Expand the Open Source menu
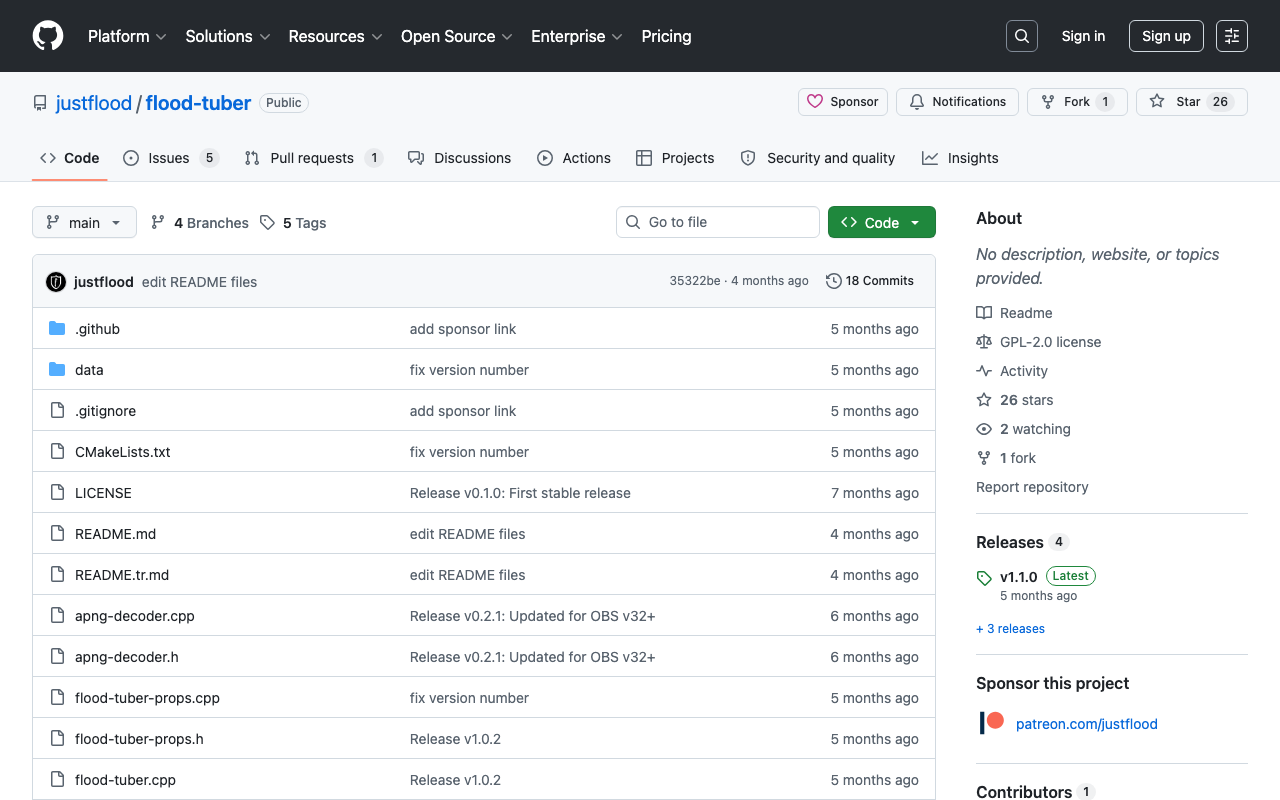The width and height of the screenshot is (1280, 800). pos(457,36)
